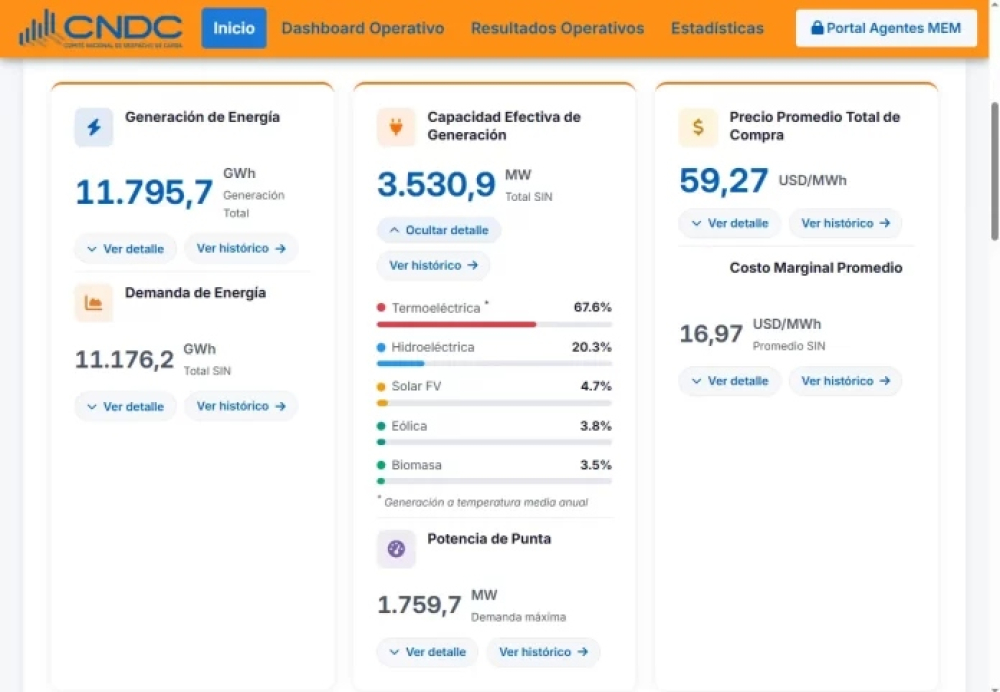
Task: Click the Demanda de Energía chart icon
Action: click(x=94, y=302)
